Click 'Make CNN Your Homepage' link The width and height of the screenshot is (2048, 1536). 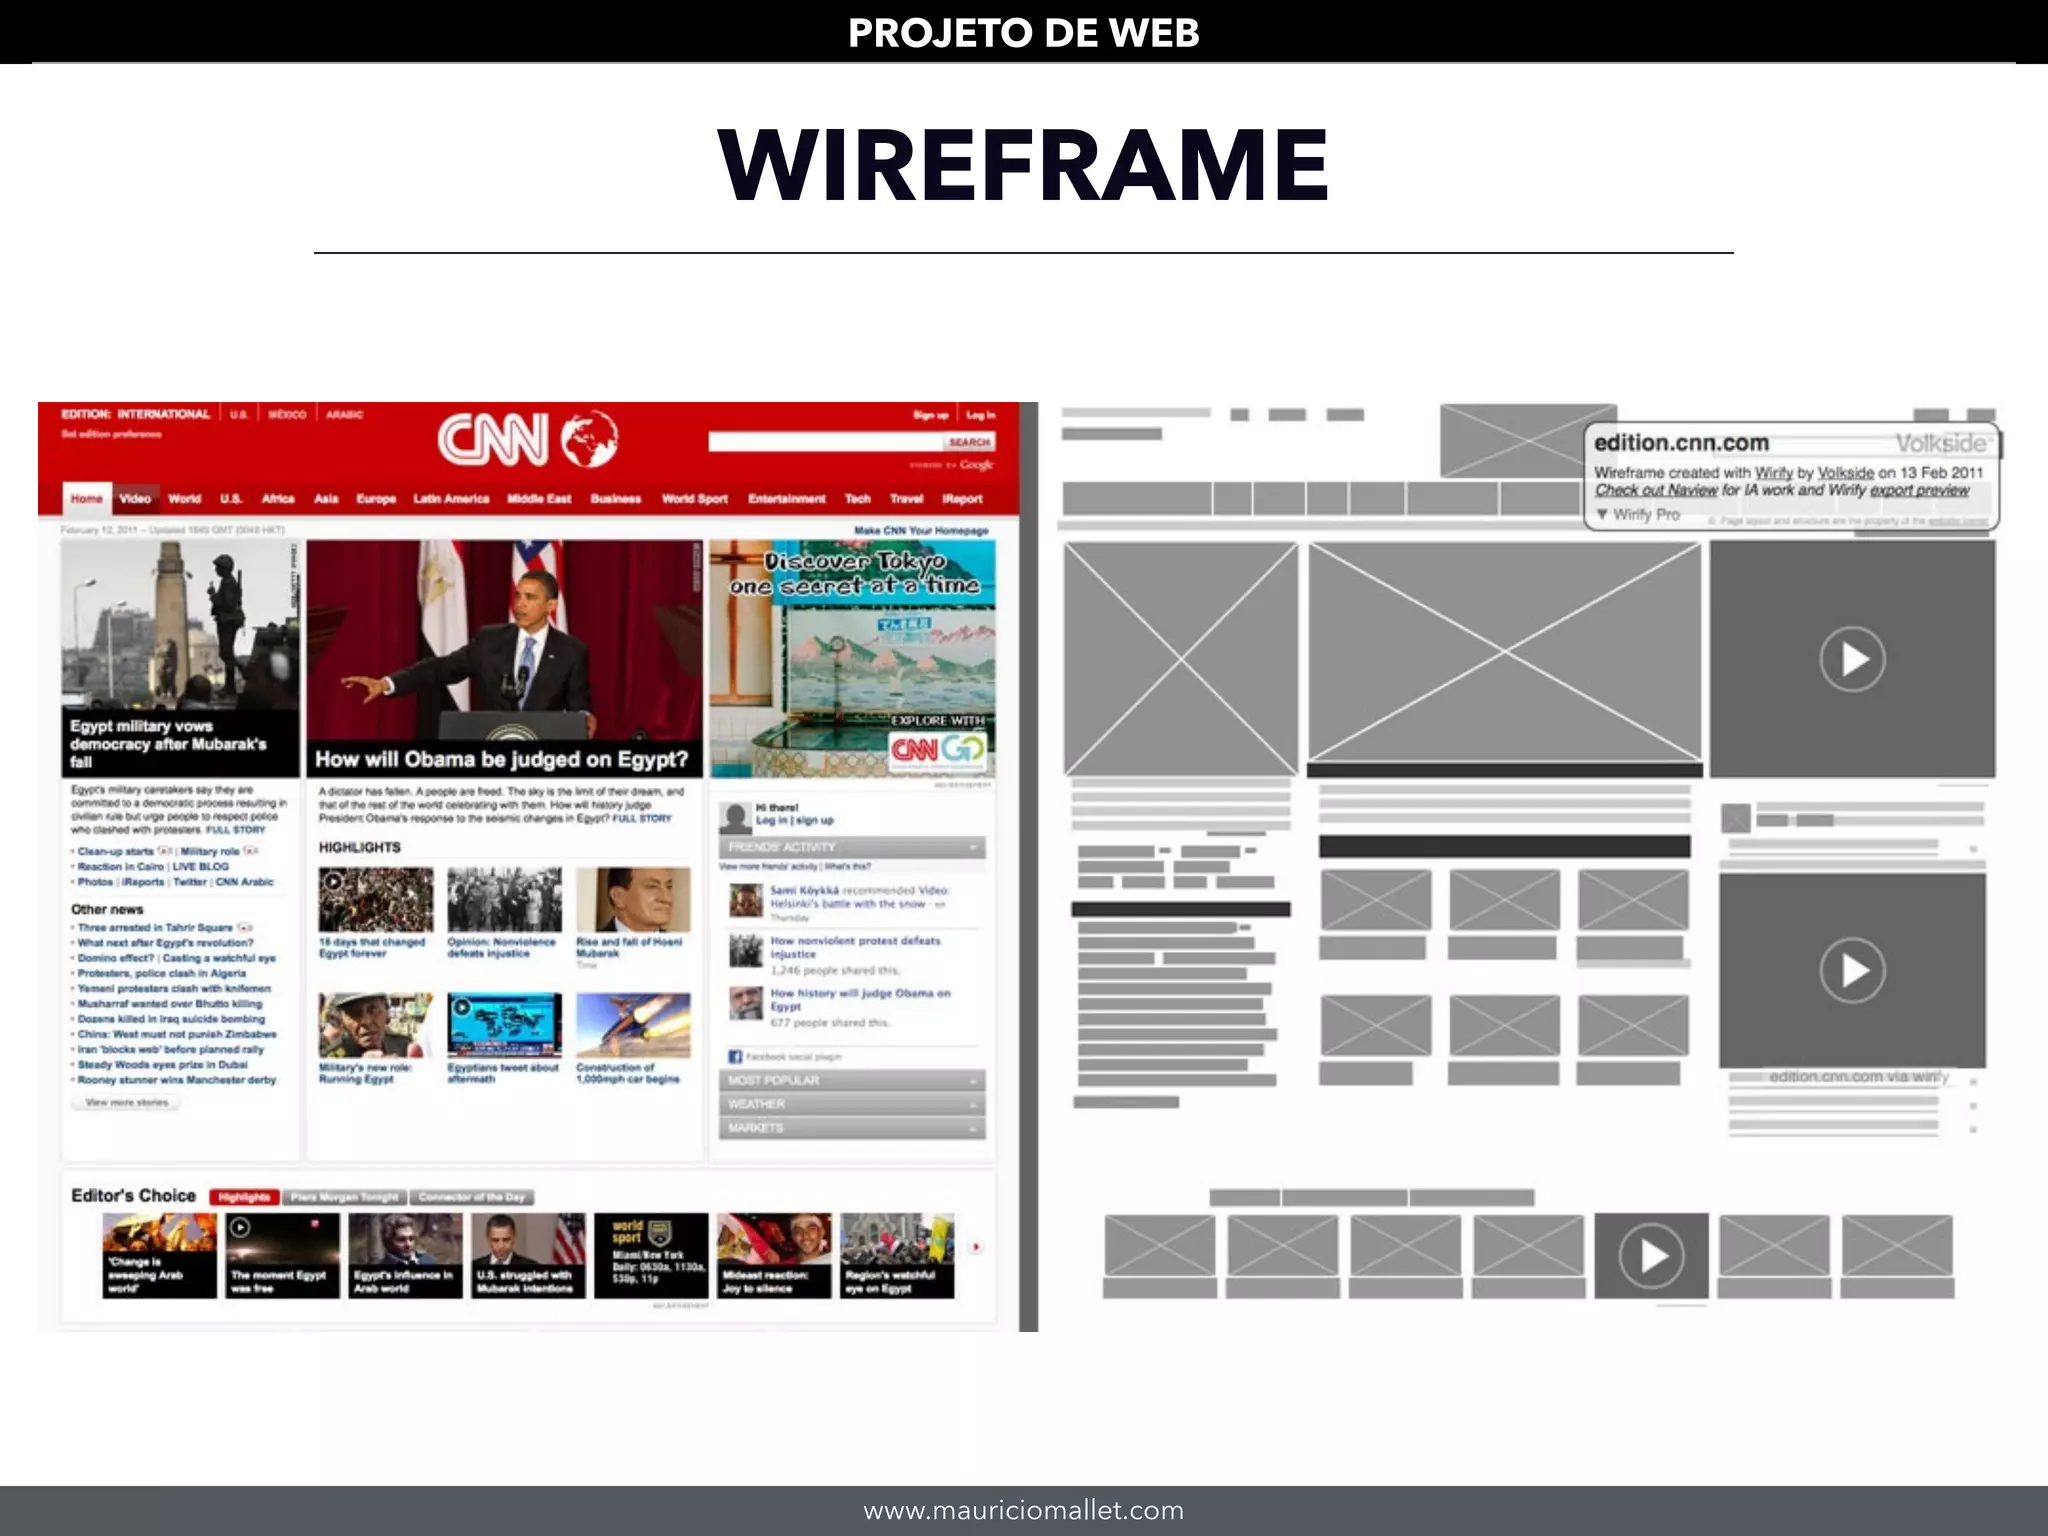point(921,530)
